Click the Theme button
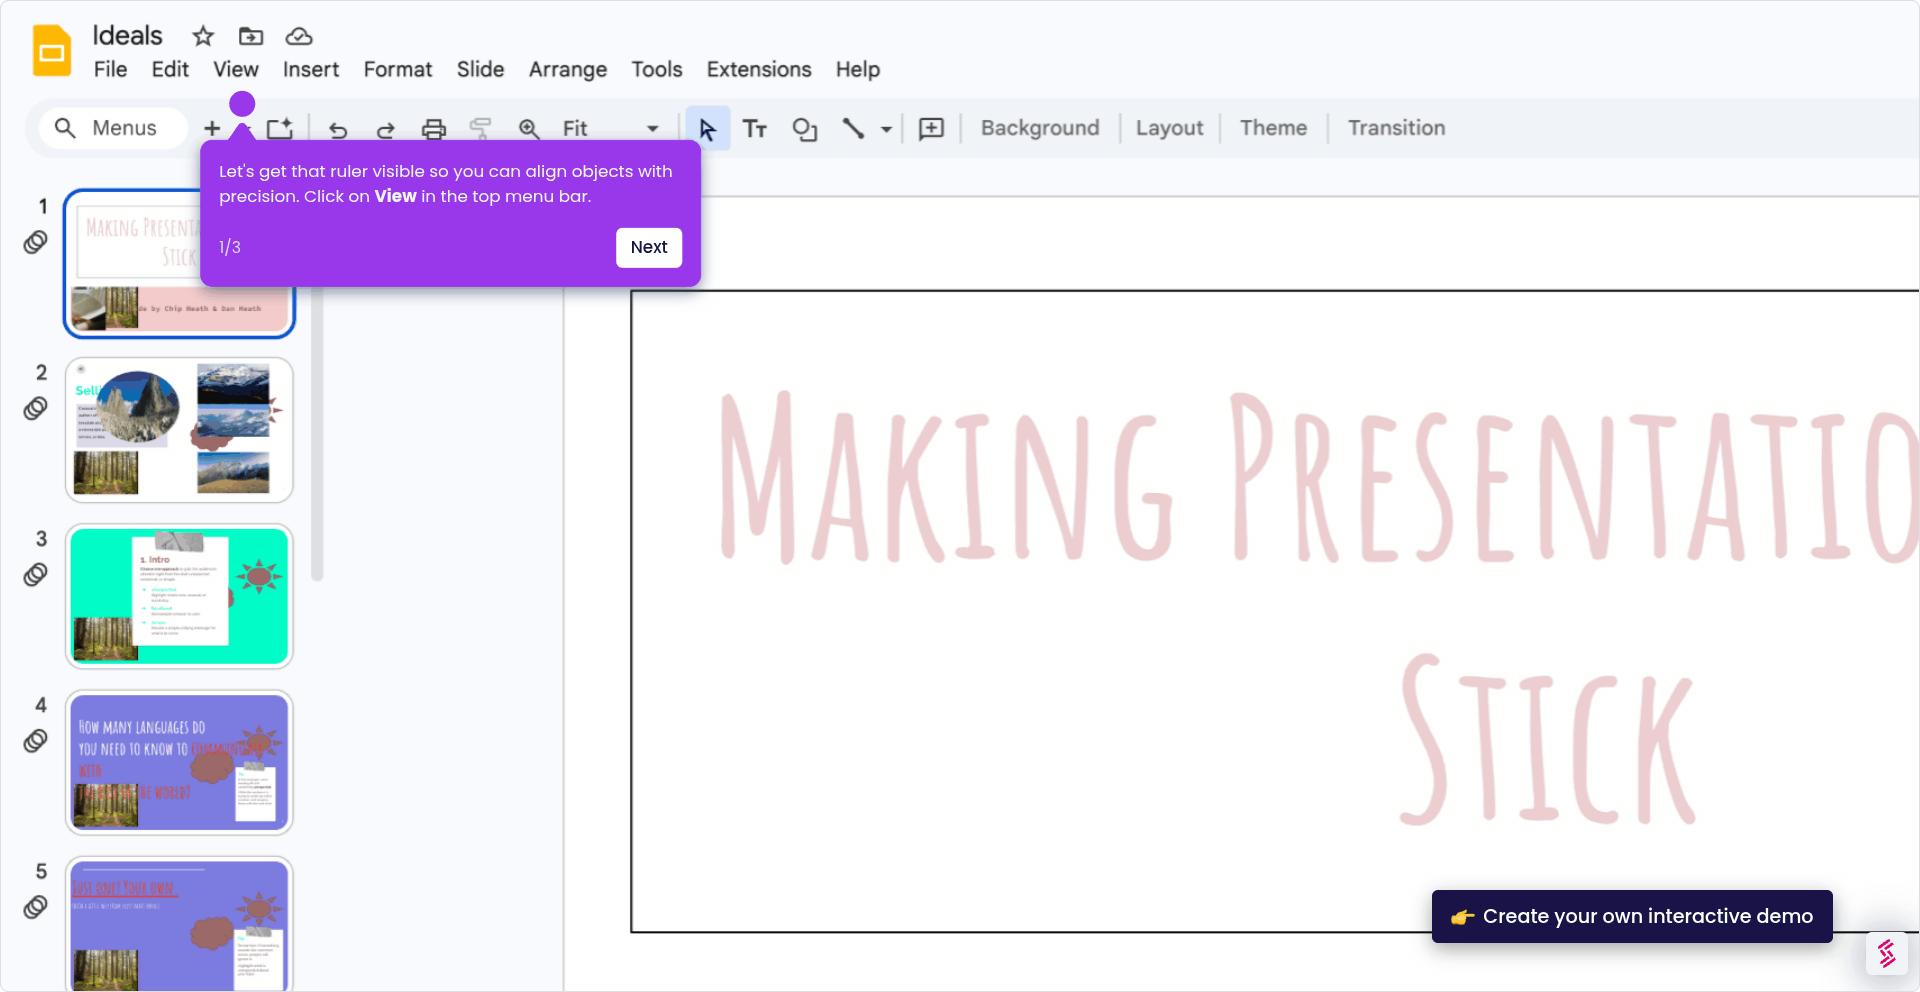Viewport: 1920px width, 992px height. (1273, 128)
